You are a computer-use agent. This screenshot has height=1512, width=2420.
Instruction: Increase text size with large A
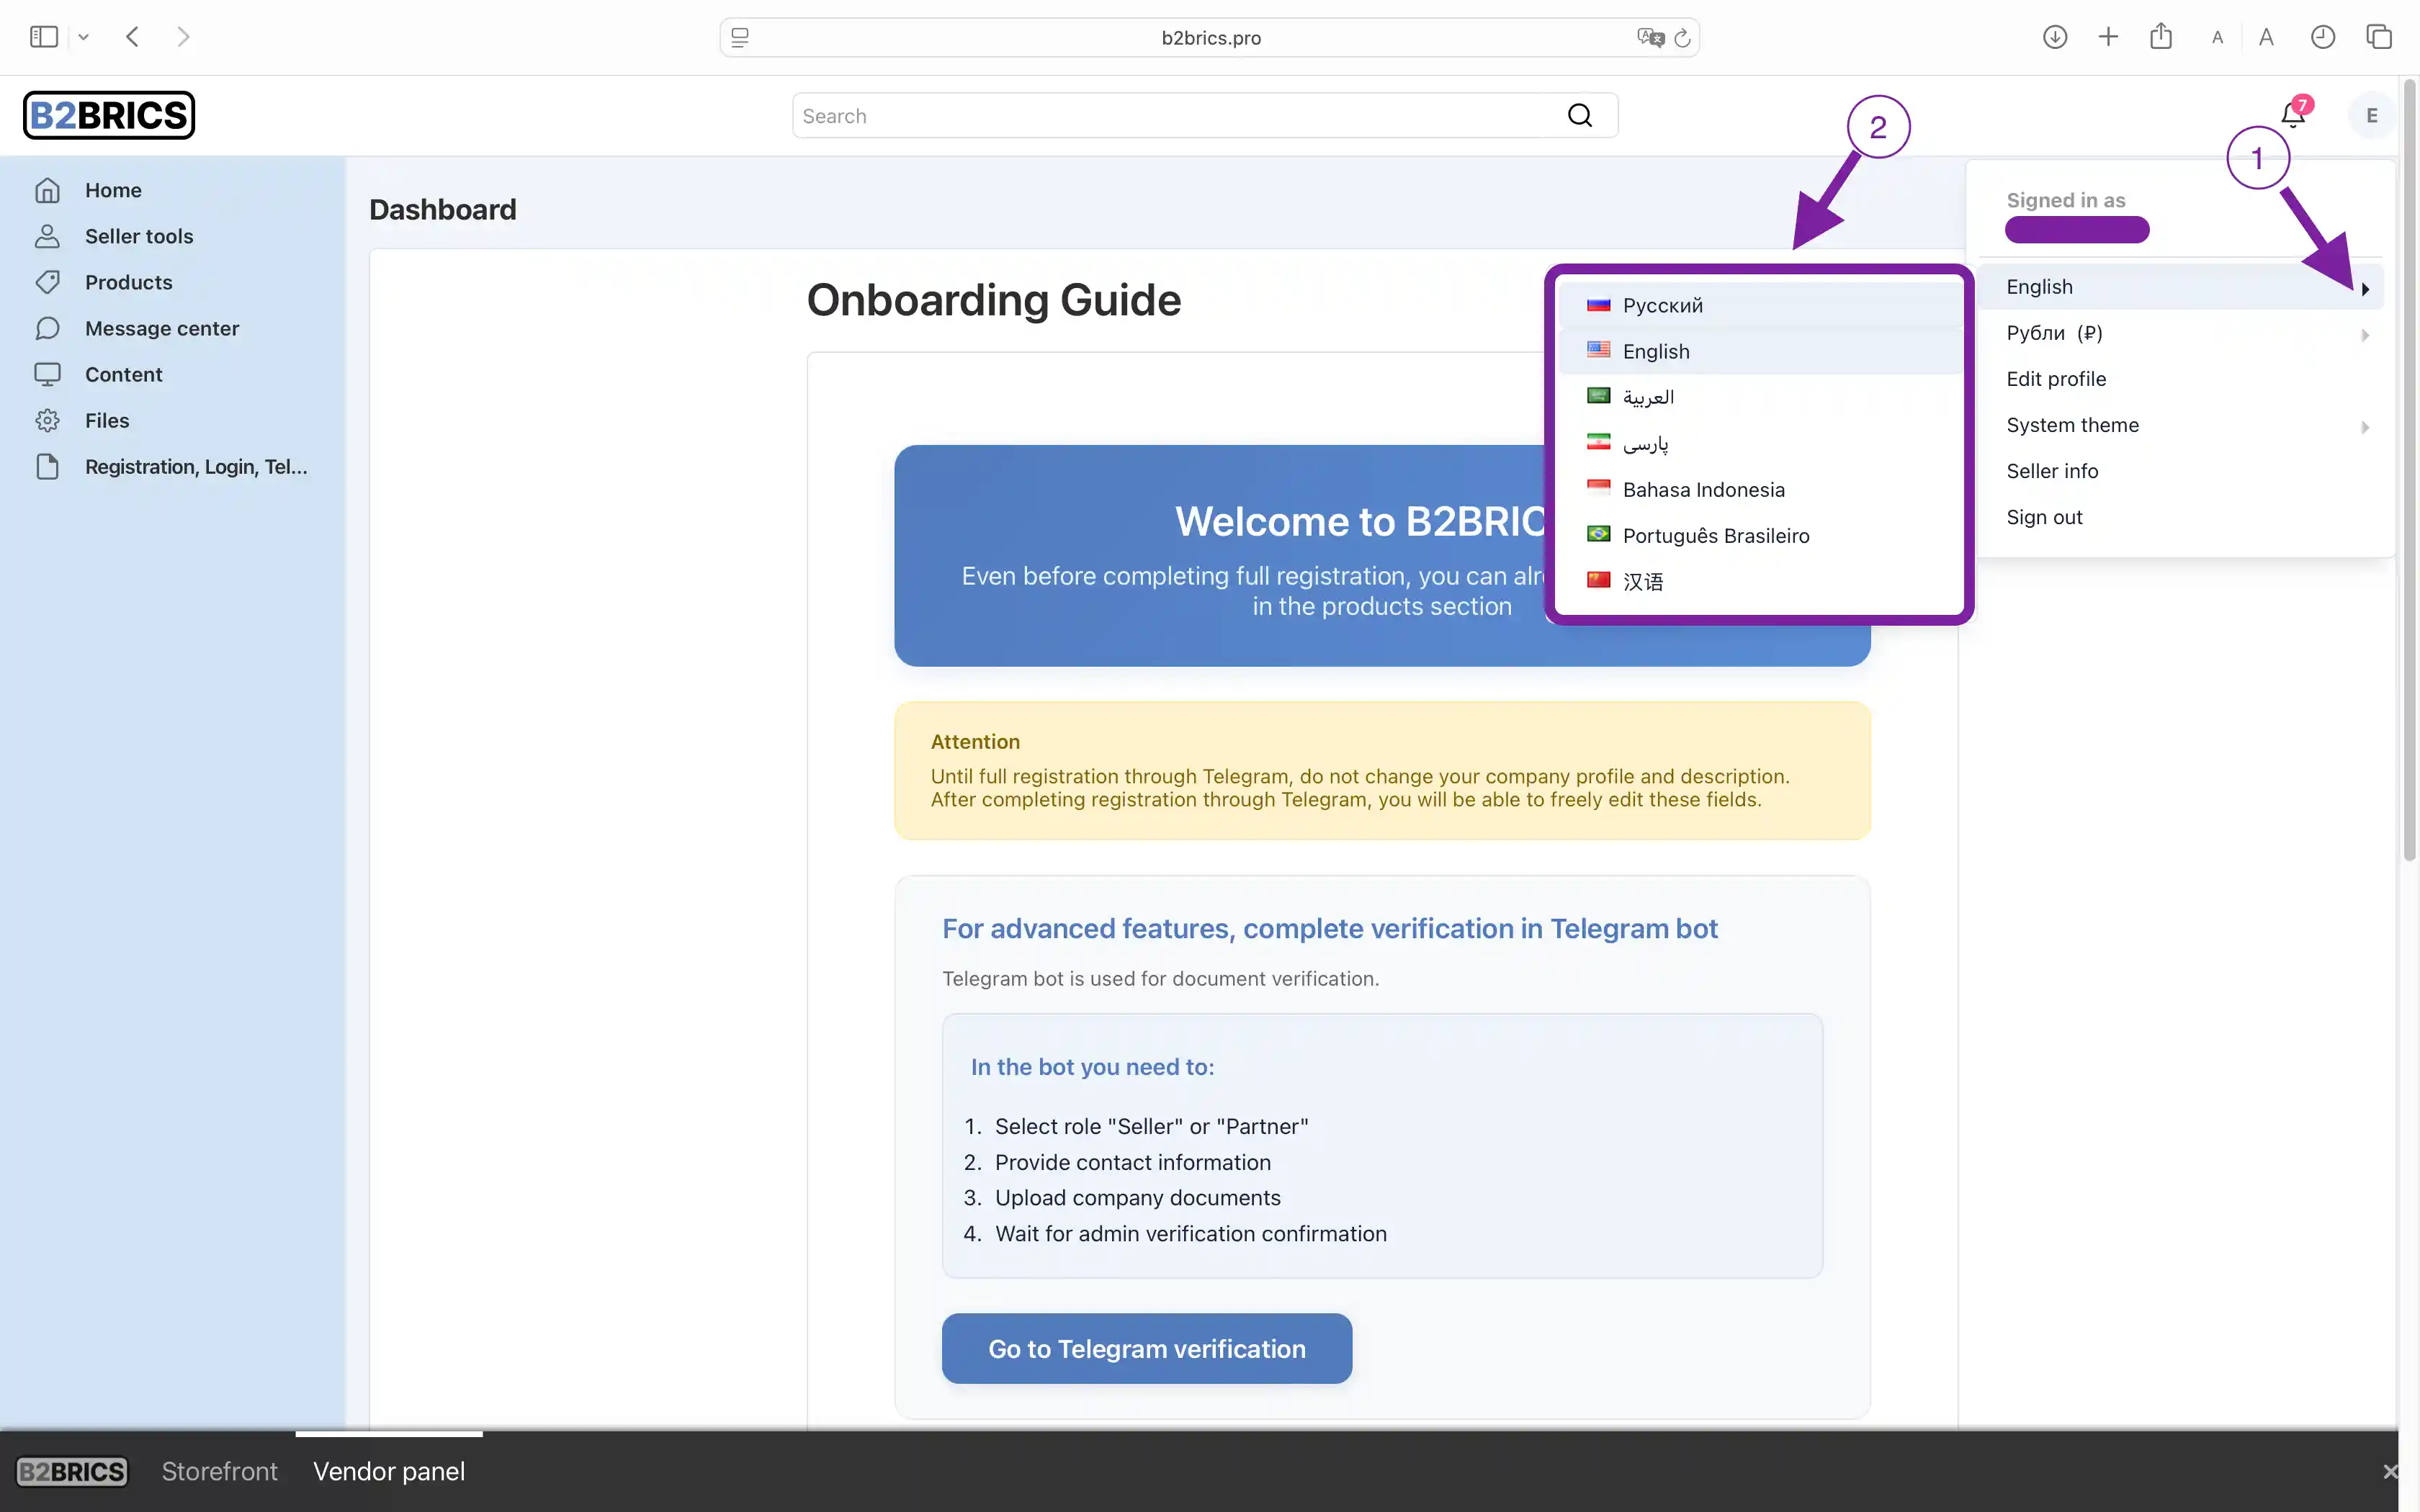click(2266, 37)
